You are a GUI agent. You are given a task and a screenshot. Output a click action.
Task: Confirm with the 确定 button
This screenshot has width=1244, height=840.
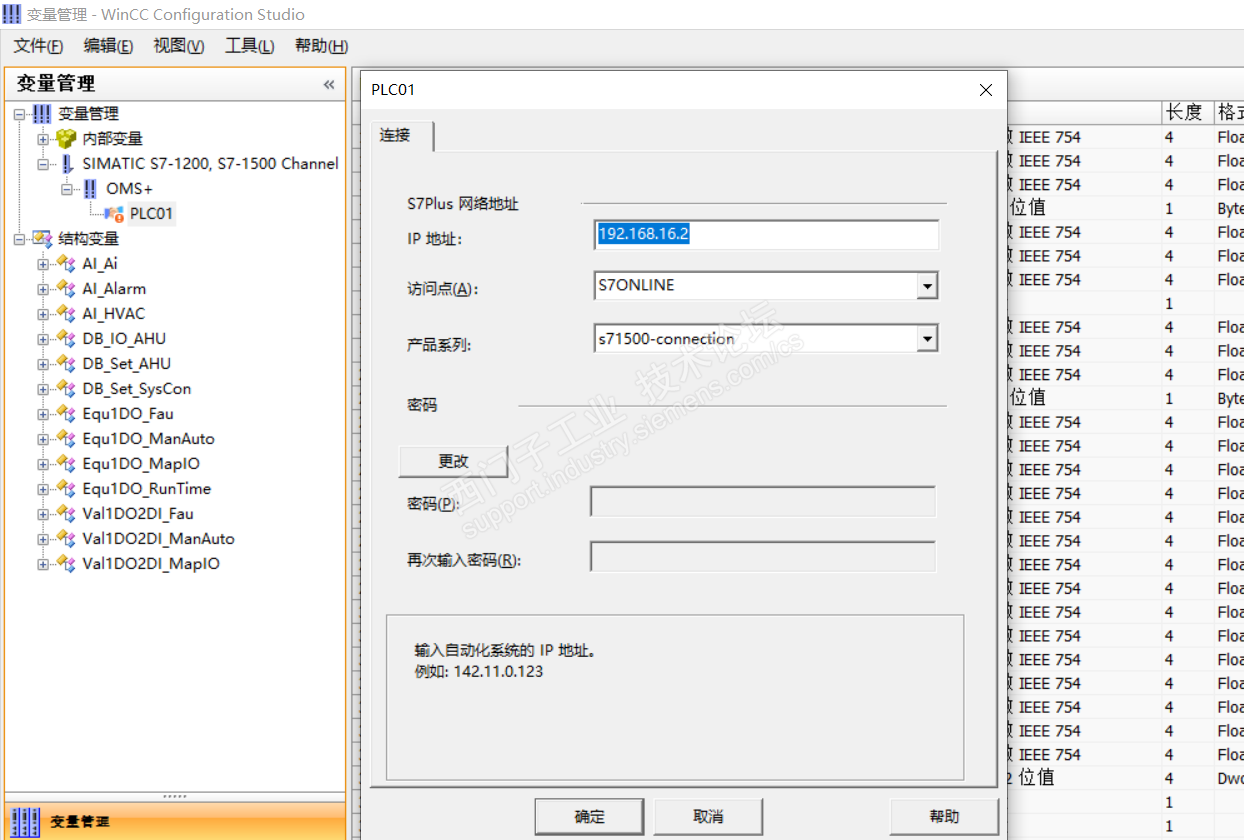[x=589, y=817]
